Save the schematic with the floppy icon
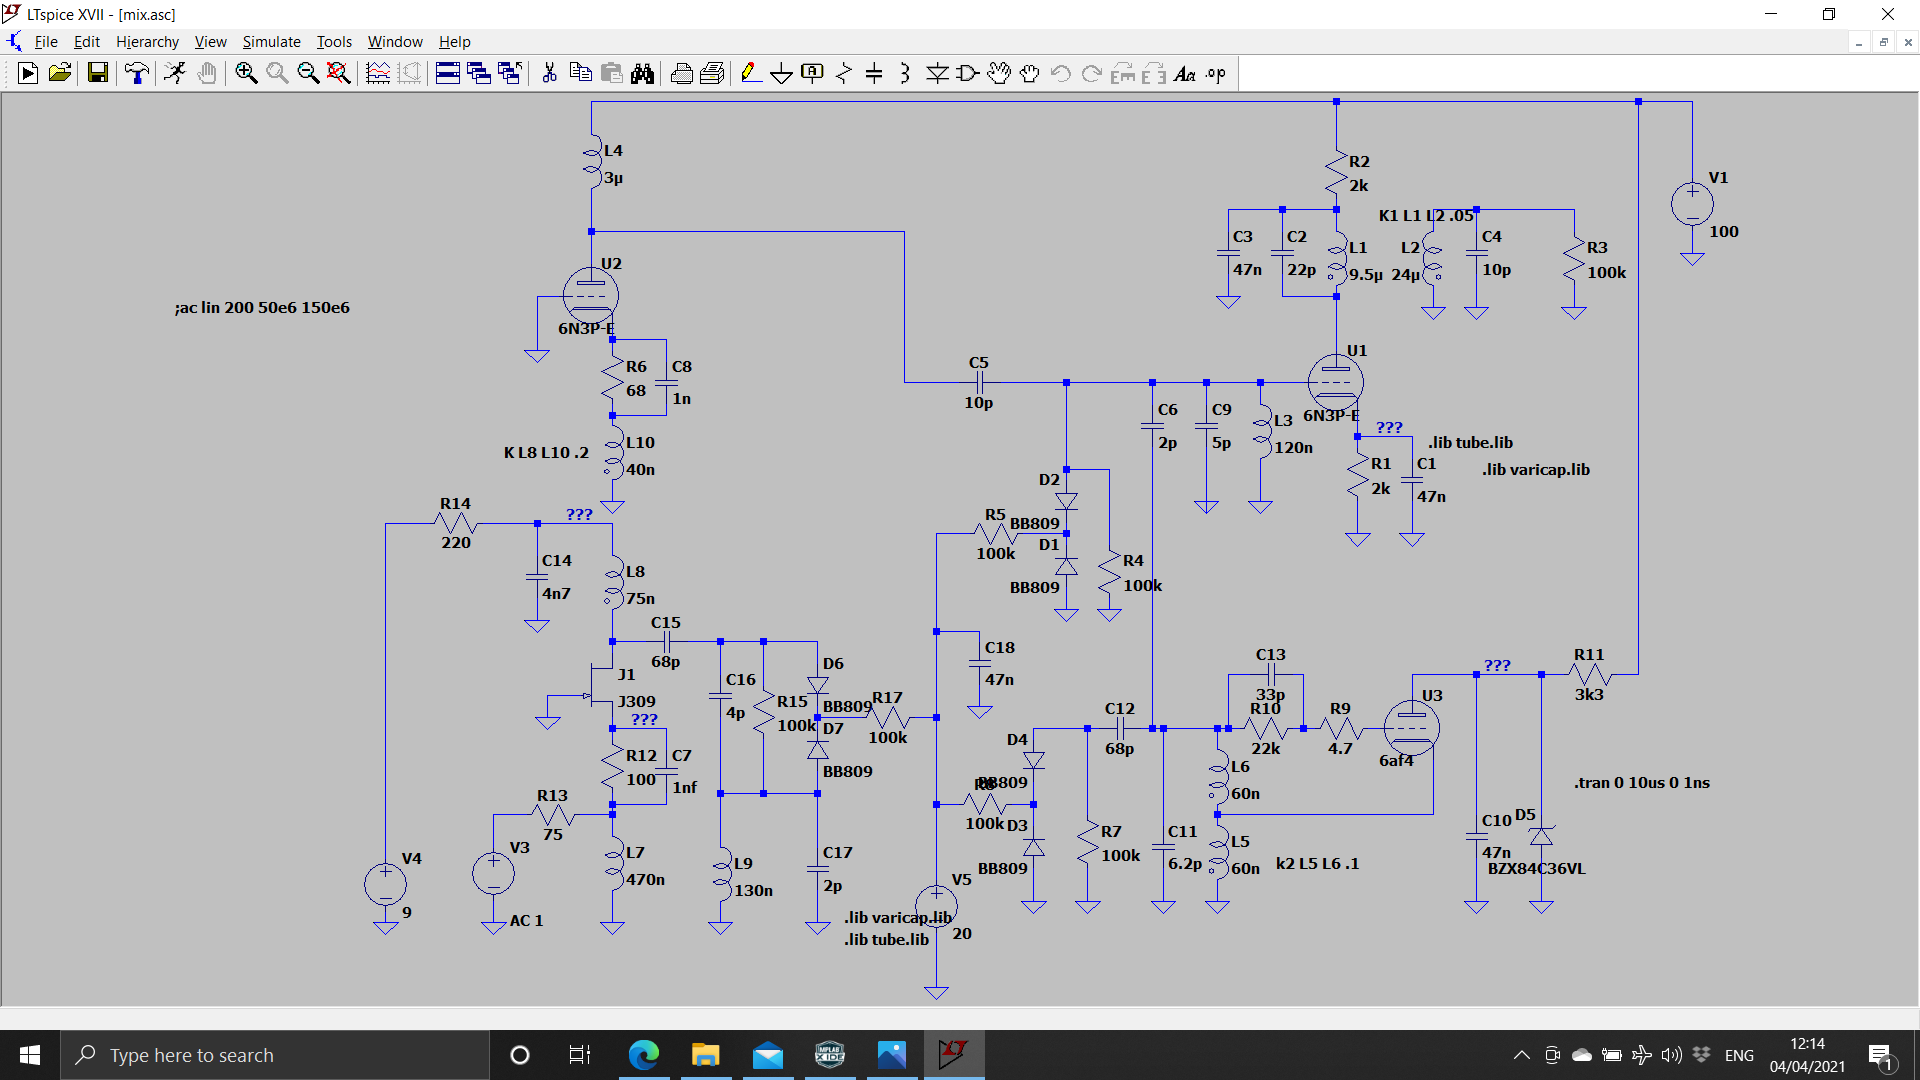 97,73
